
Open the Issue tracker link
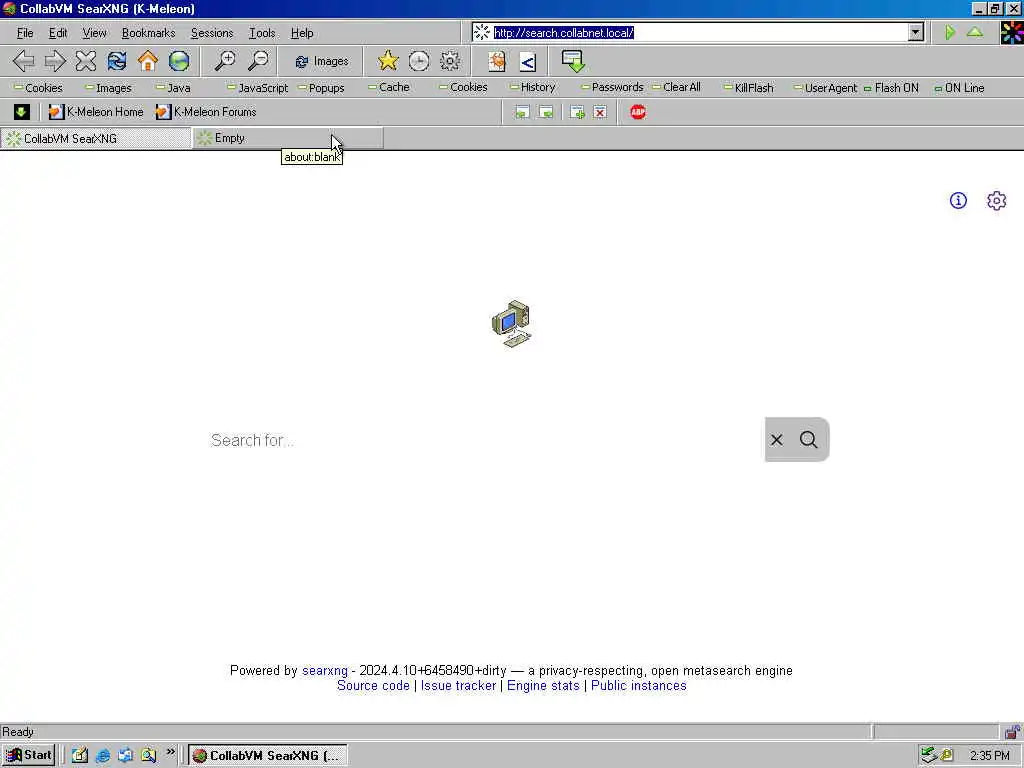pos(458,686)
